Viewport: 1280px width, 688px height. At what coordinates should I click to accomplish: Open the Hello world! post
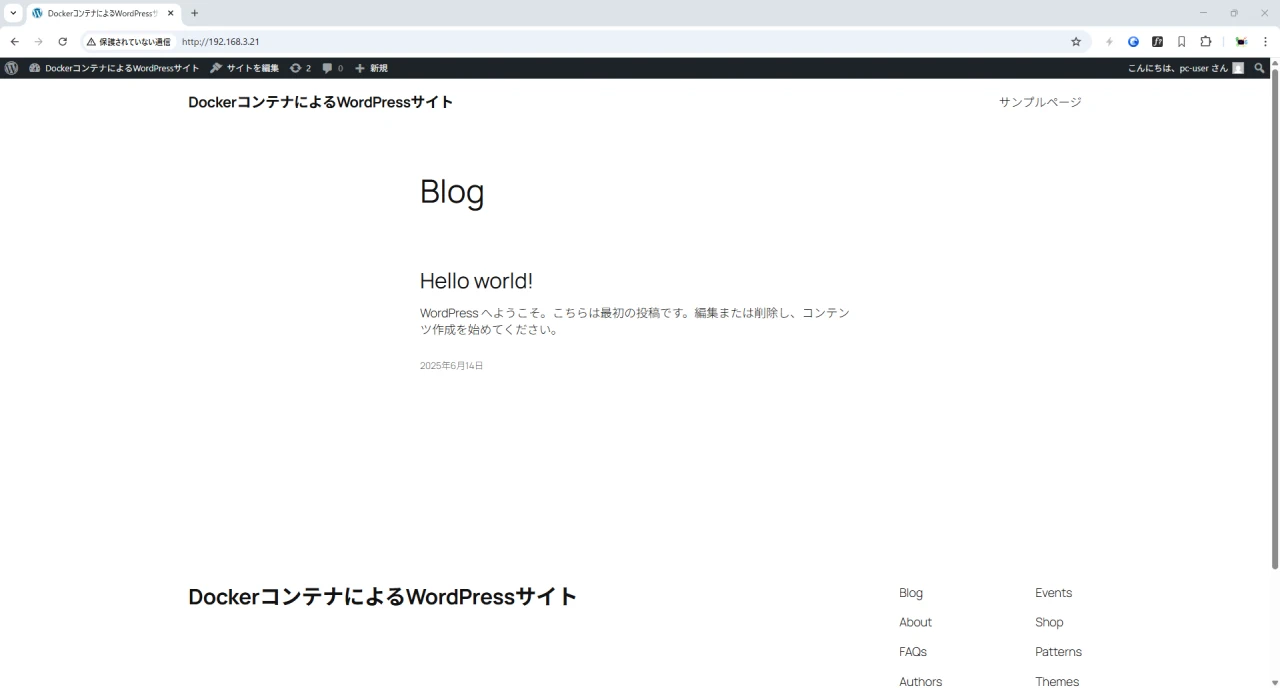(x=476, y=281)
